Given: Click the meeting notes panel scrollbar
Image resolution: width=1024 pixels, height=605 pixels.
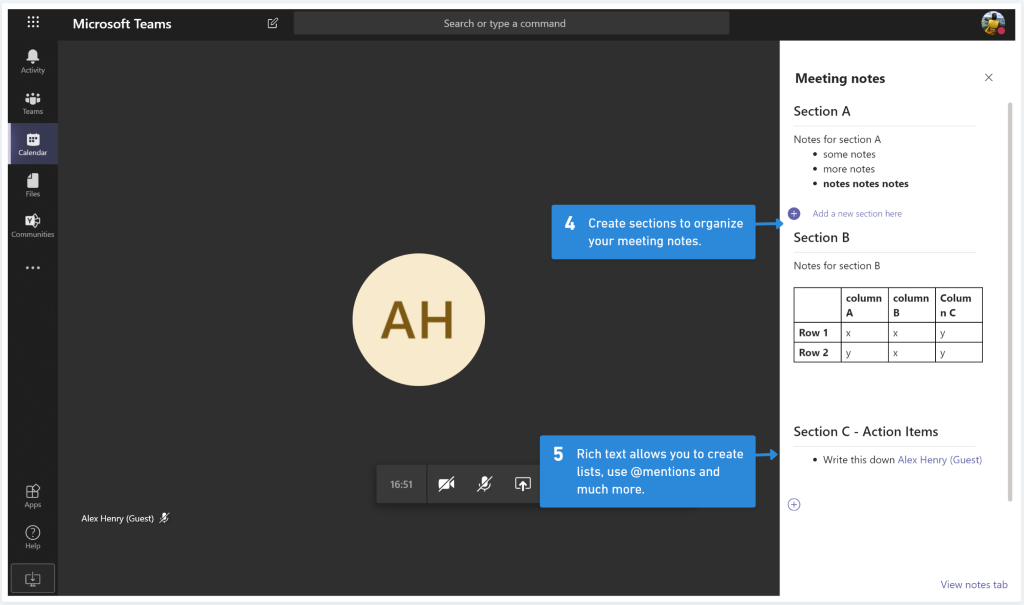Looking at the screenshot, I should coord(1010,301).
